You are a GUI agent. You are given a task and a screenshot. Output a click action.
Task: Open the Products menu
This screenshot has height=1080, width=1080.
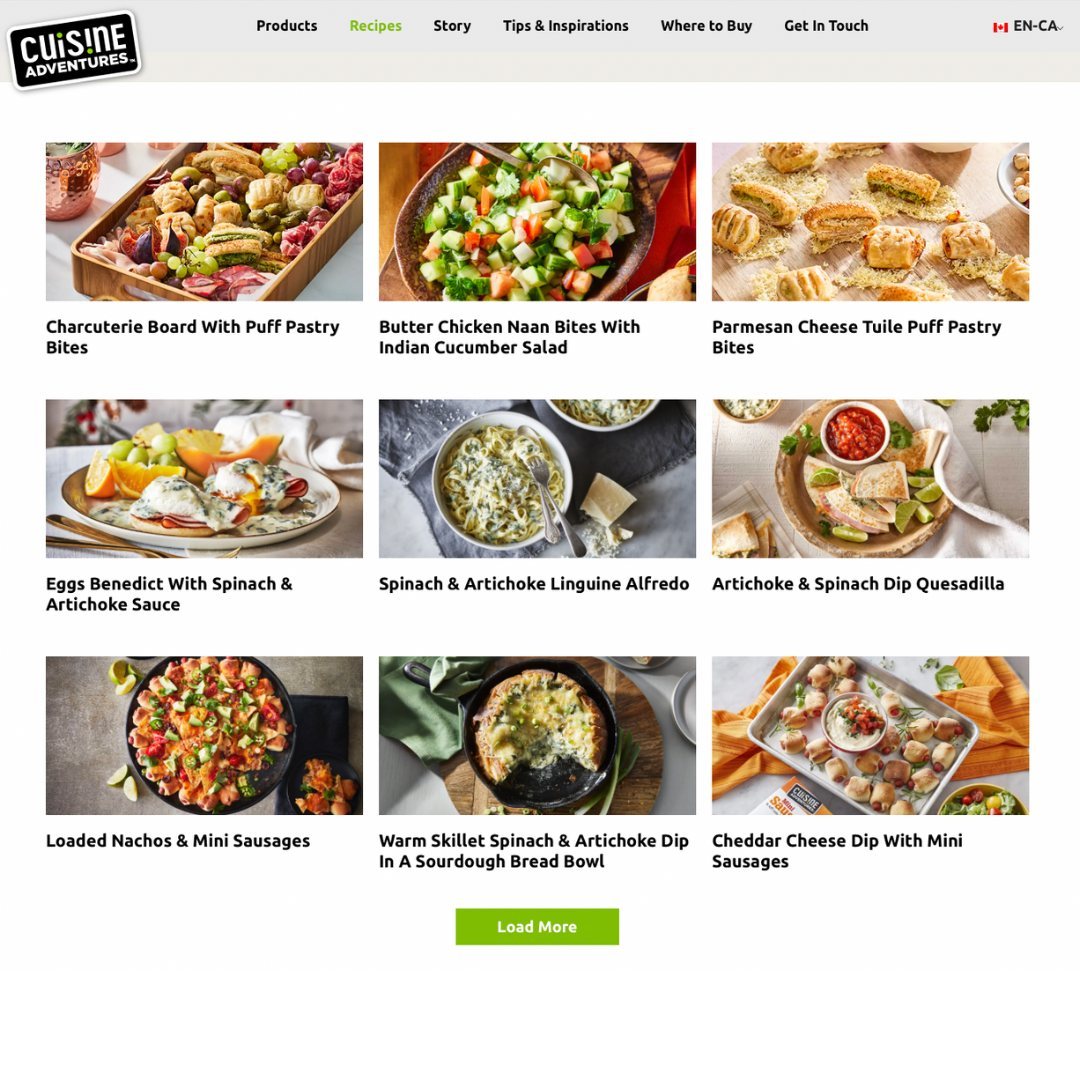coord(287,26)
